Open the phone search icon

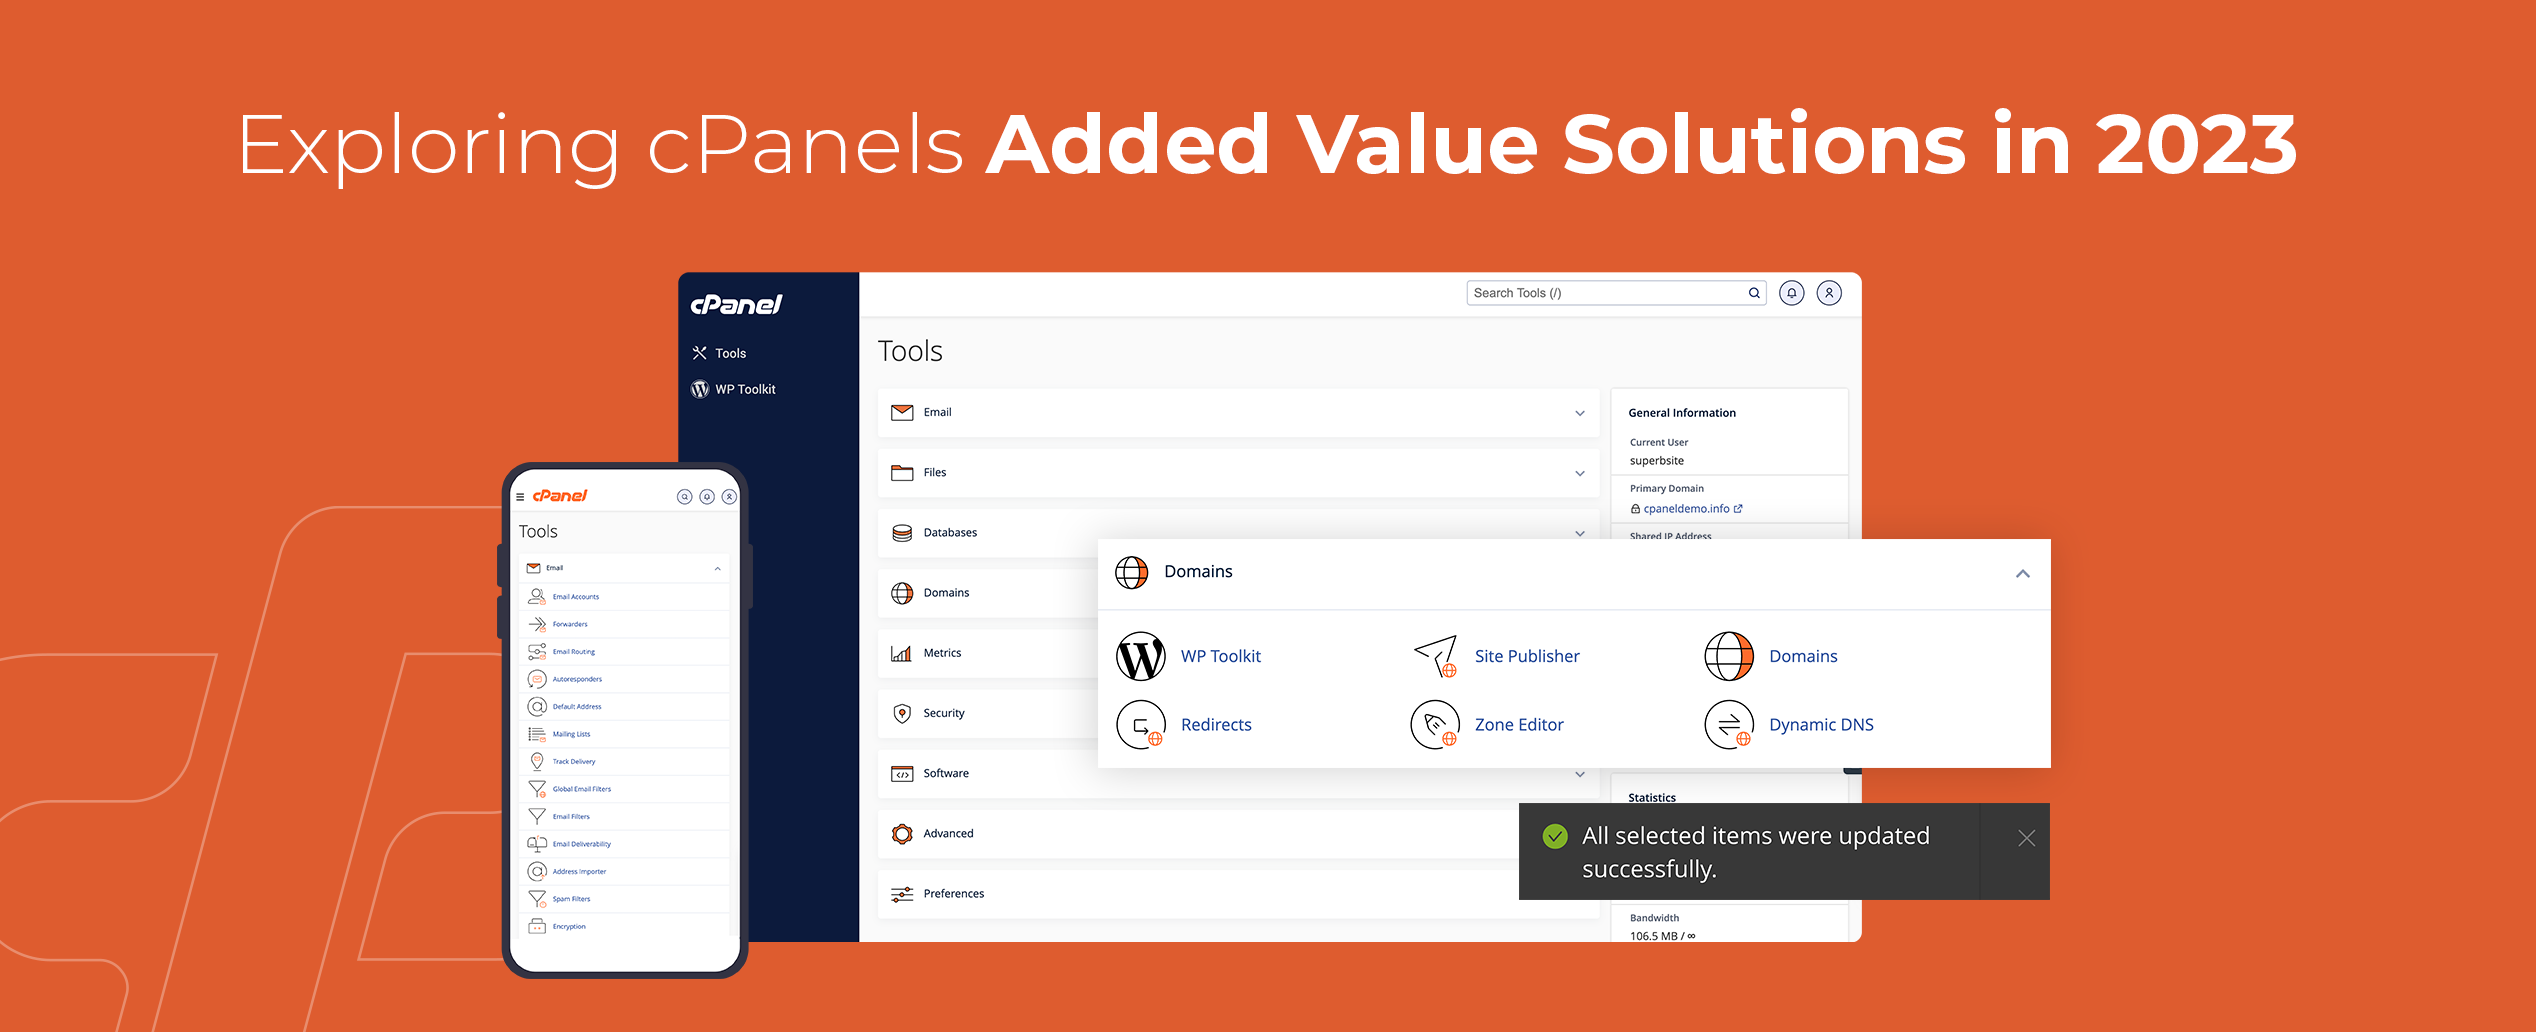pos(684,497)
